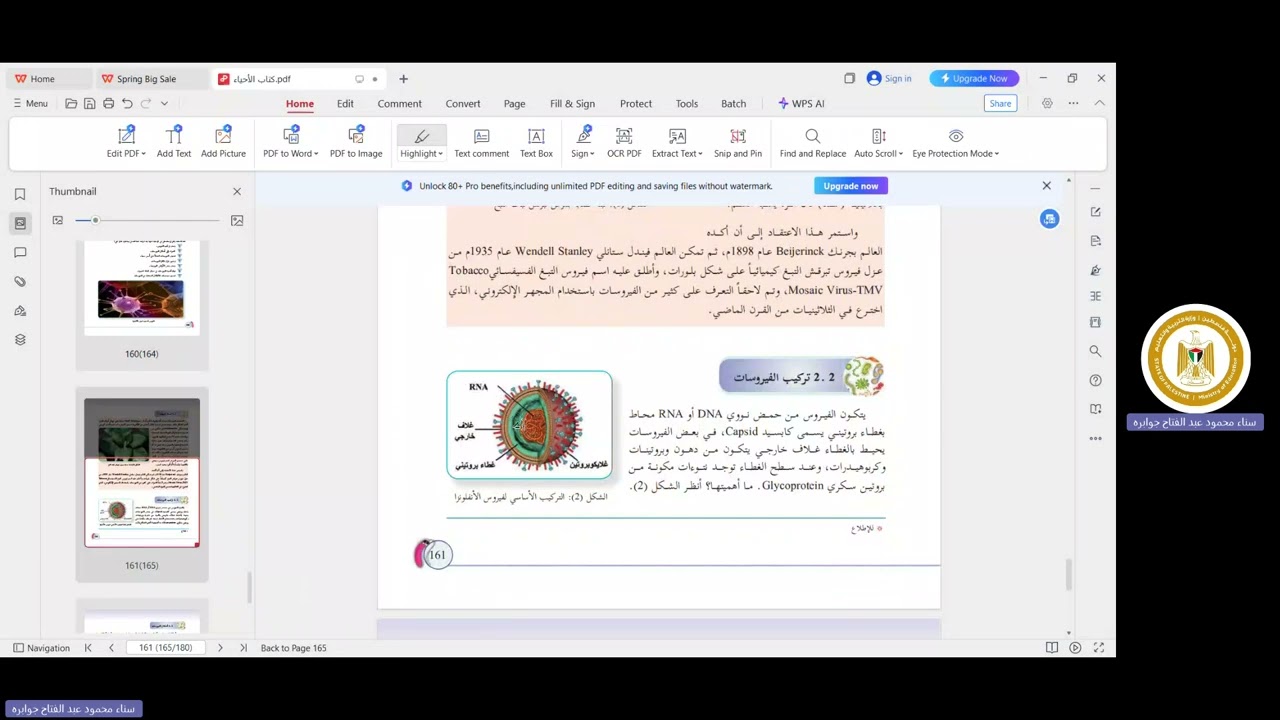Insert a Text comment

[x=481, y=142]
